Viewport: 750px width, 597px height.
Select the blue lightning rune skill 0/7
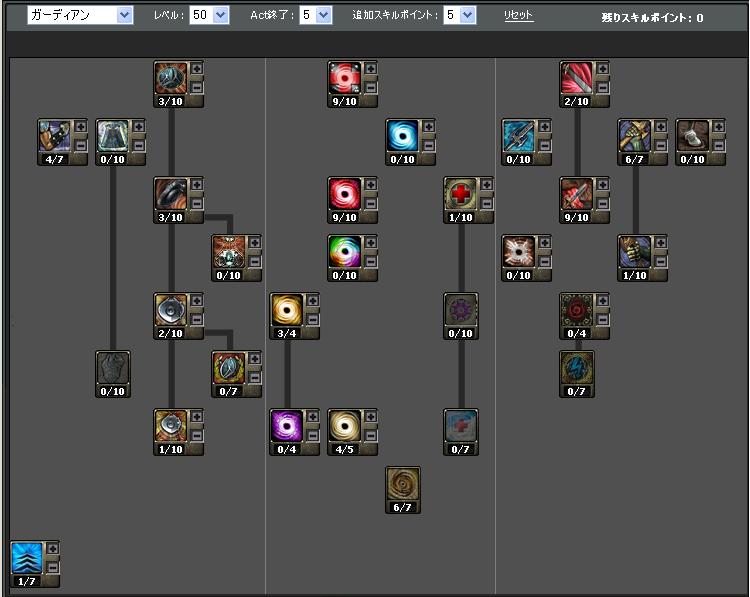pyautogui.click(x=577, y=368)
